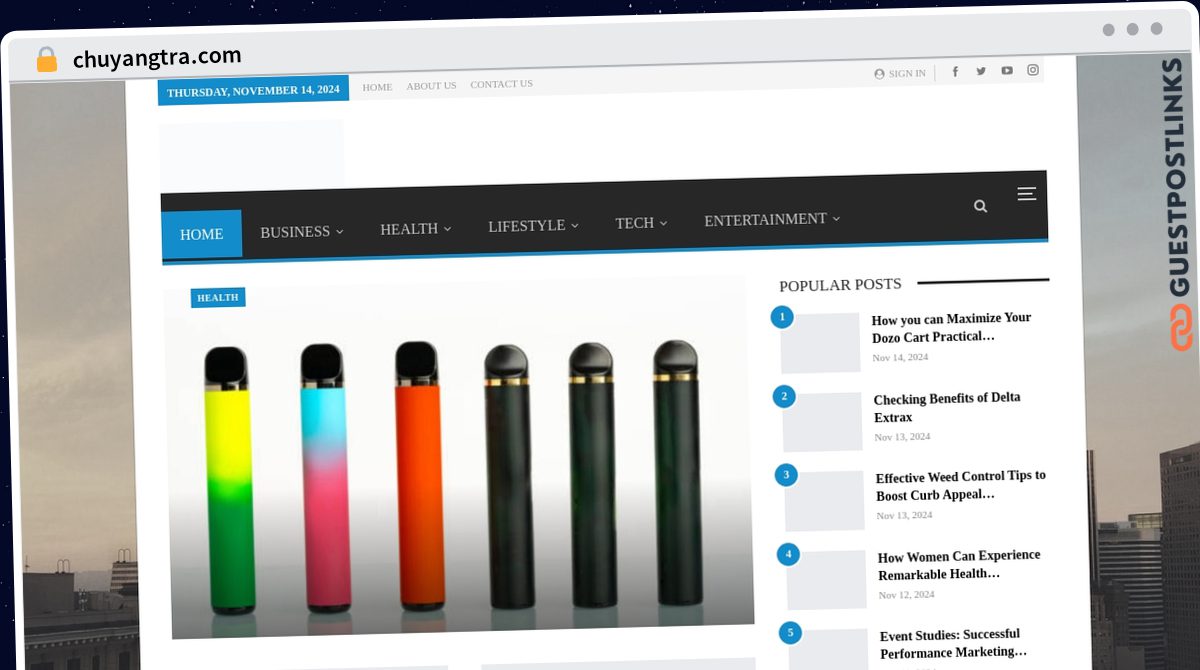The width and height of the screenshot is (1200, 670).
Task: Click thumbnail of popular post number 1
Action: pos(820,343)
